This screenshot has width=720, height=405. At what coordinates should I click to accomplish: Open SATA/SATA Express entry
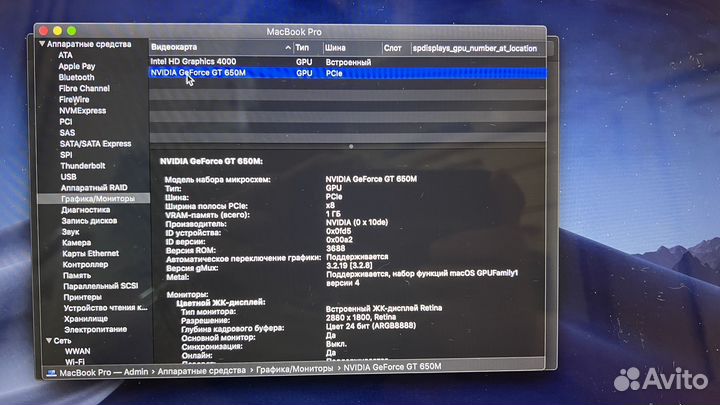96,144
